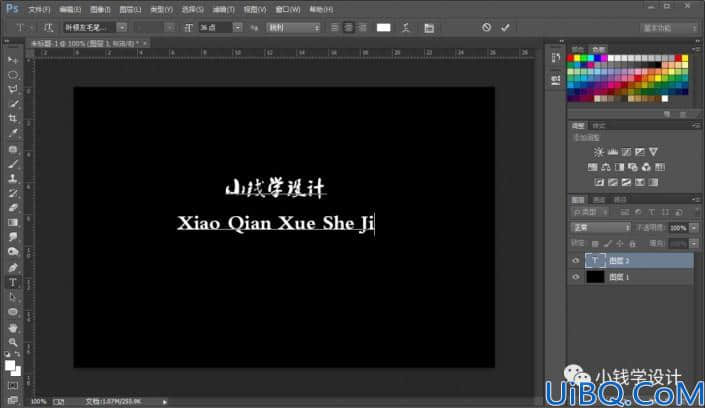
Task: Select the red swatch in Swatches panel
Action: (x=571, y=58)
